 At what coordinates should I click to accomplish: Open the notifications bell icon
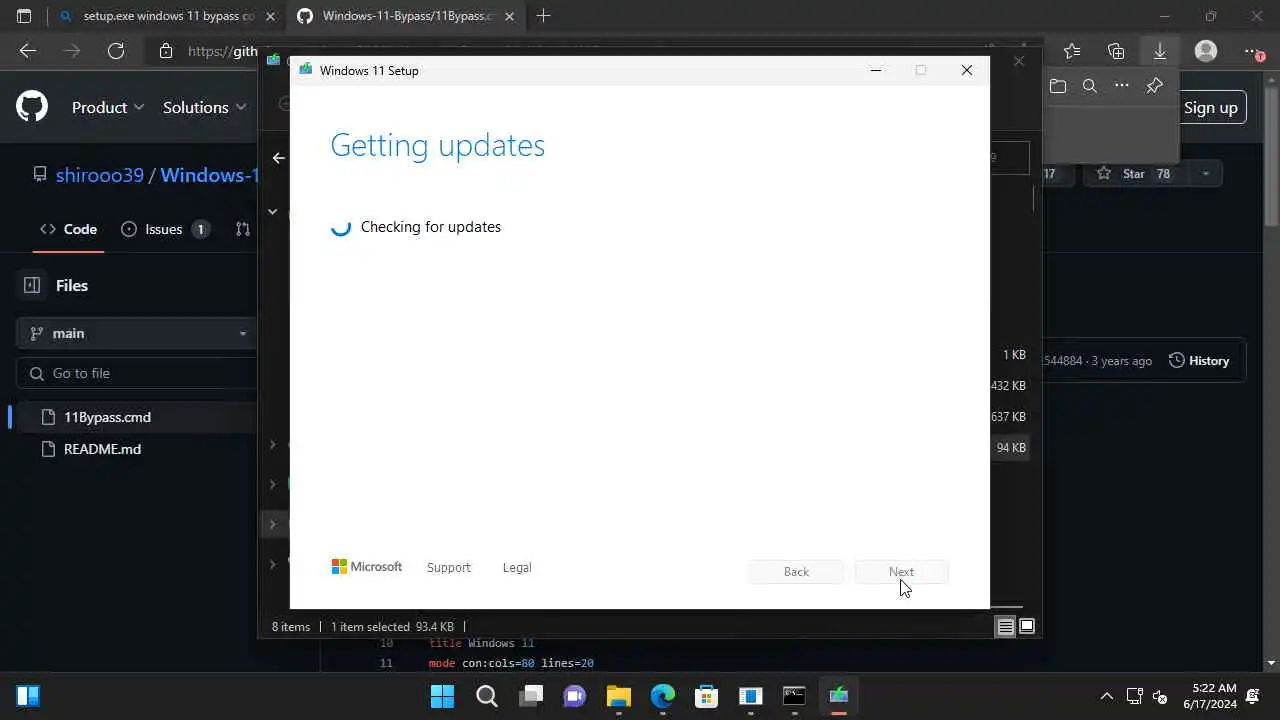point(1253,696)
